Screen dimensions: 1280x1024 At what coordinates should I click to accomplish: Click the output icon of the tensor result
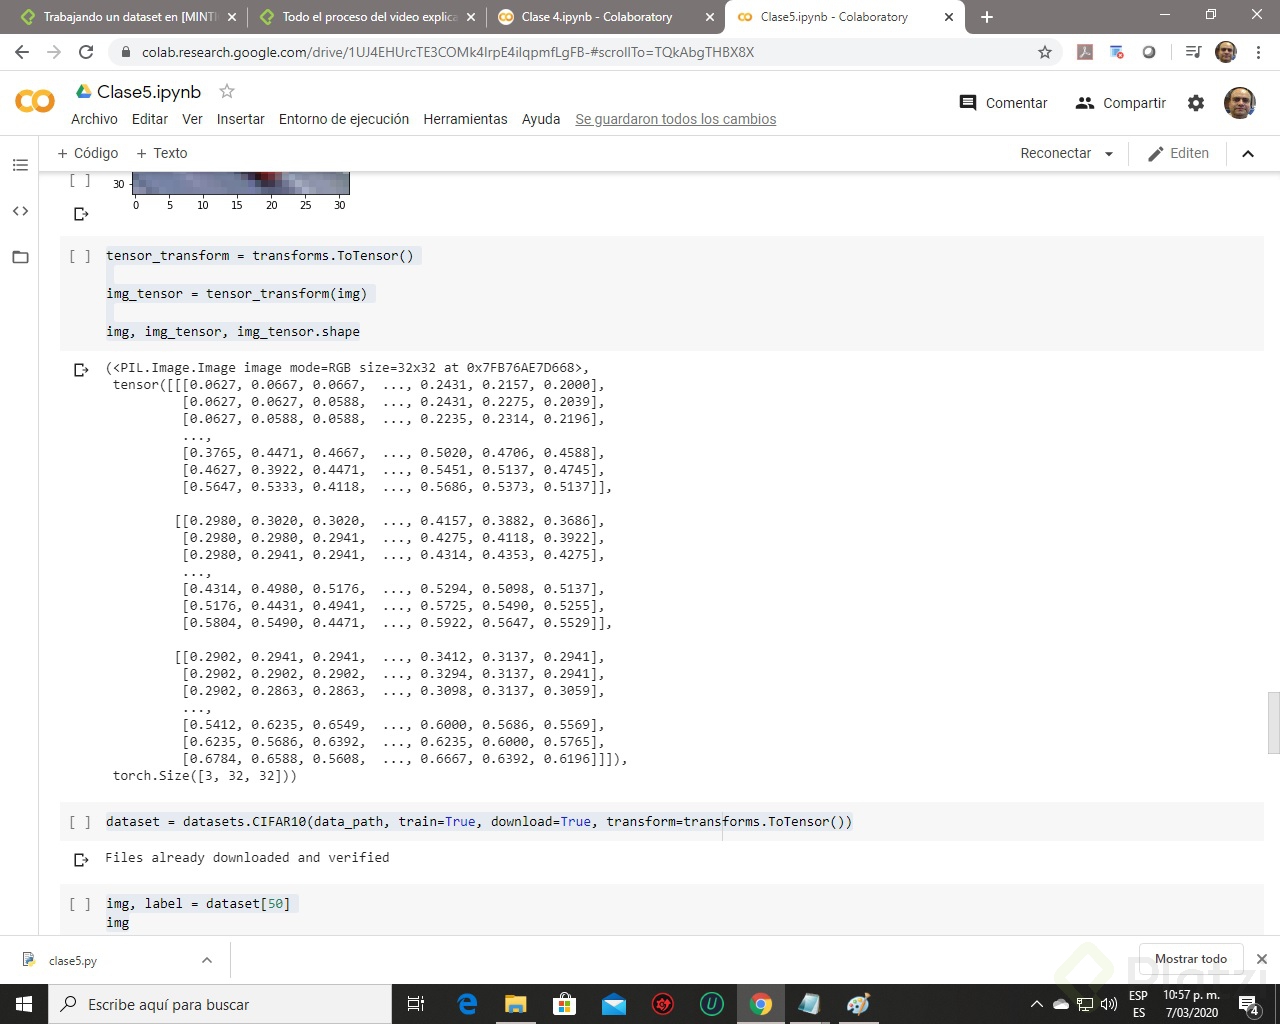click(81, 370)
